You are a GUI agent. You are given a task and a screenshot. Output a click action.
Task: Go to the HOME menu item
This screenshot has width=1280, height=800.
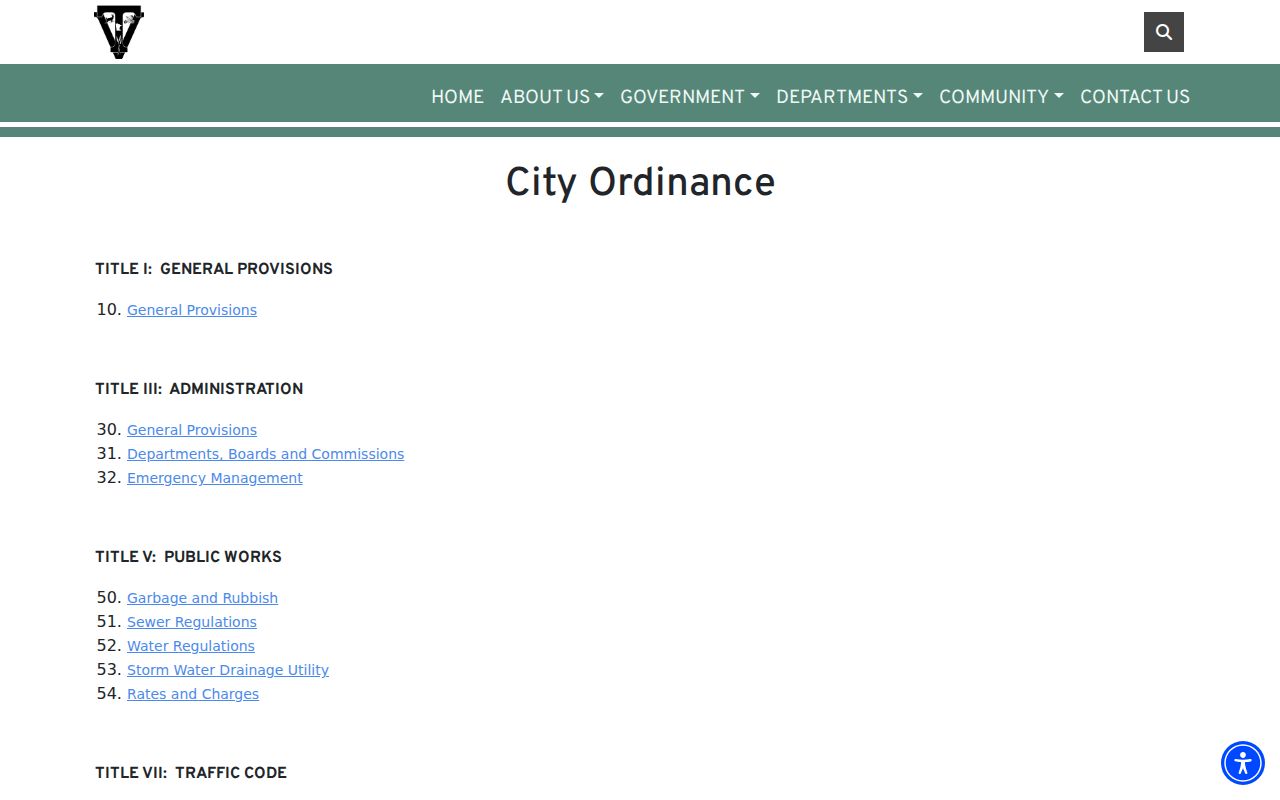[457, 97]
